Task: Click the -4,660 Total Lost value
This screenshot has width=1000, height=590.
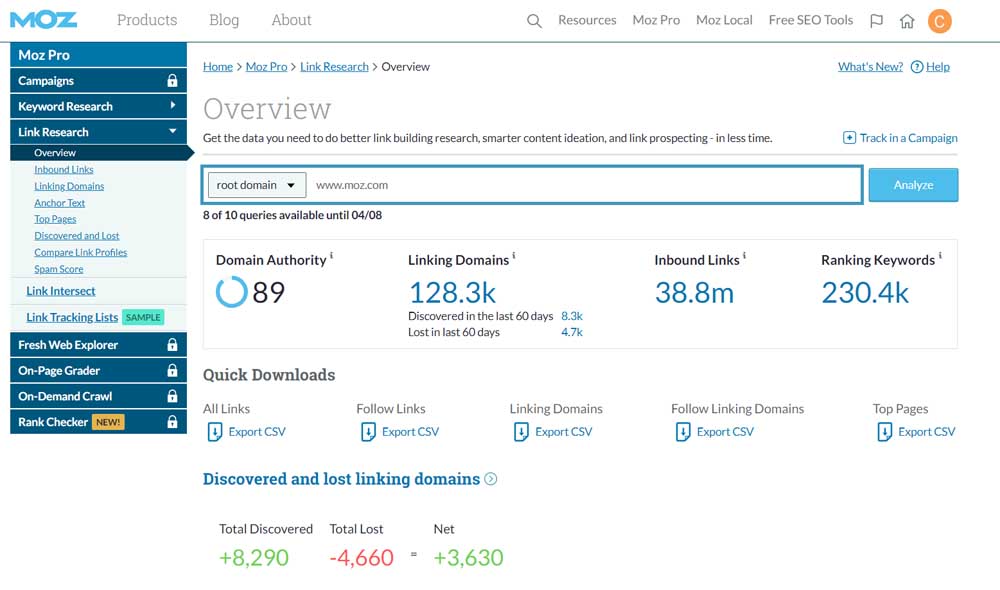Action: coord(362,557)
